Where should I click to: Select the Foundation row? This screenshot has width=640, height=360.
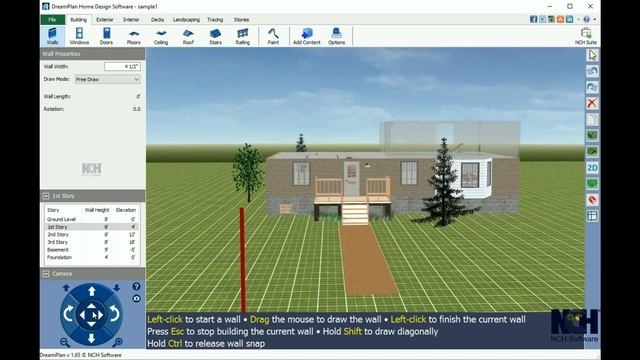coord(91,258)
